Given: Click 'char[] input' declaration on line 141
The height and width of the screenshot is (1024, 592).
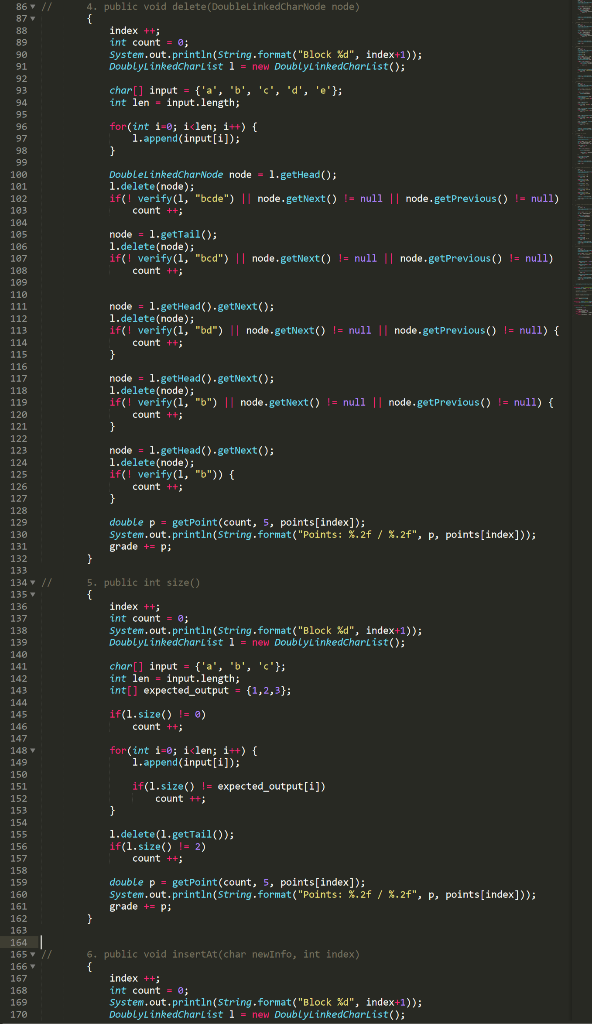Looking at the screenshot, I should pyautogui.click(x=197, y=666).
